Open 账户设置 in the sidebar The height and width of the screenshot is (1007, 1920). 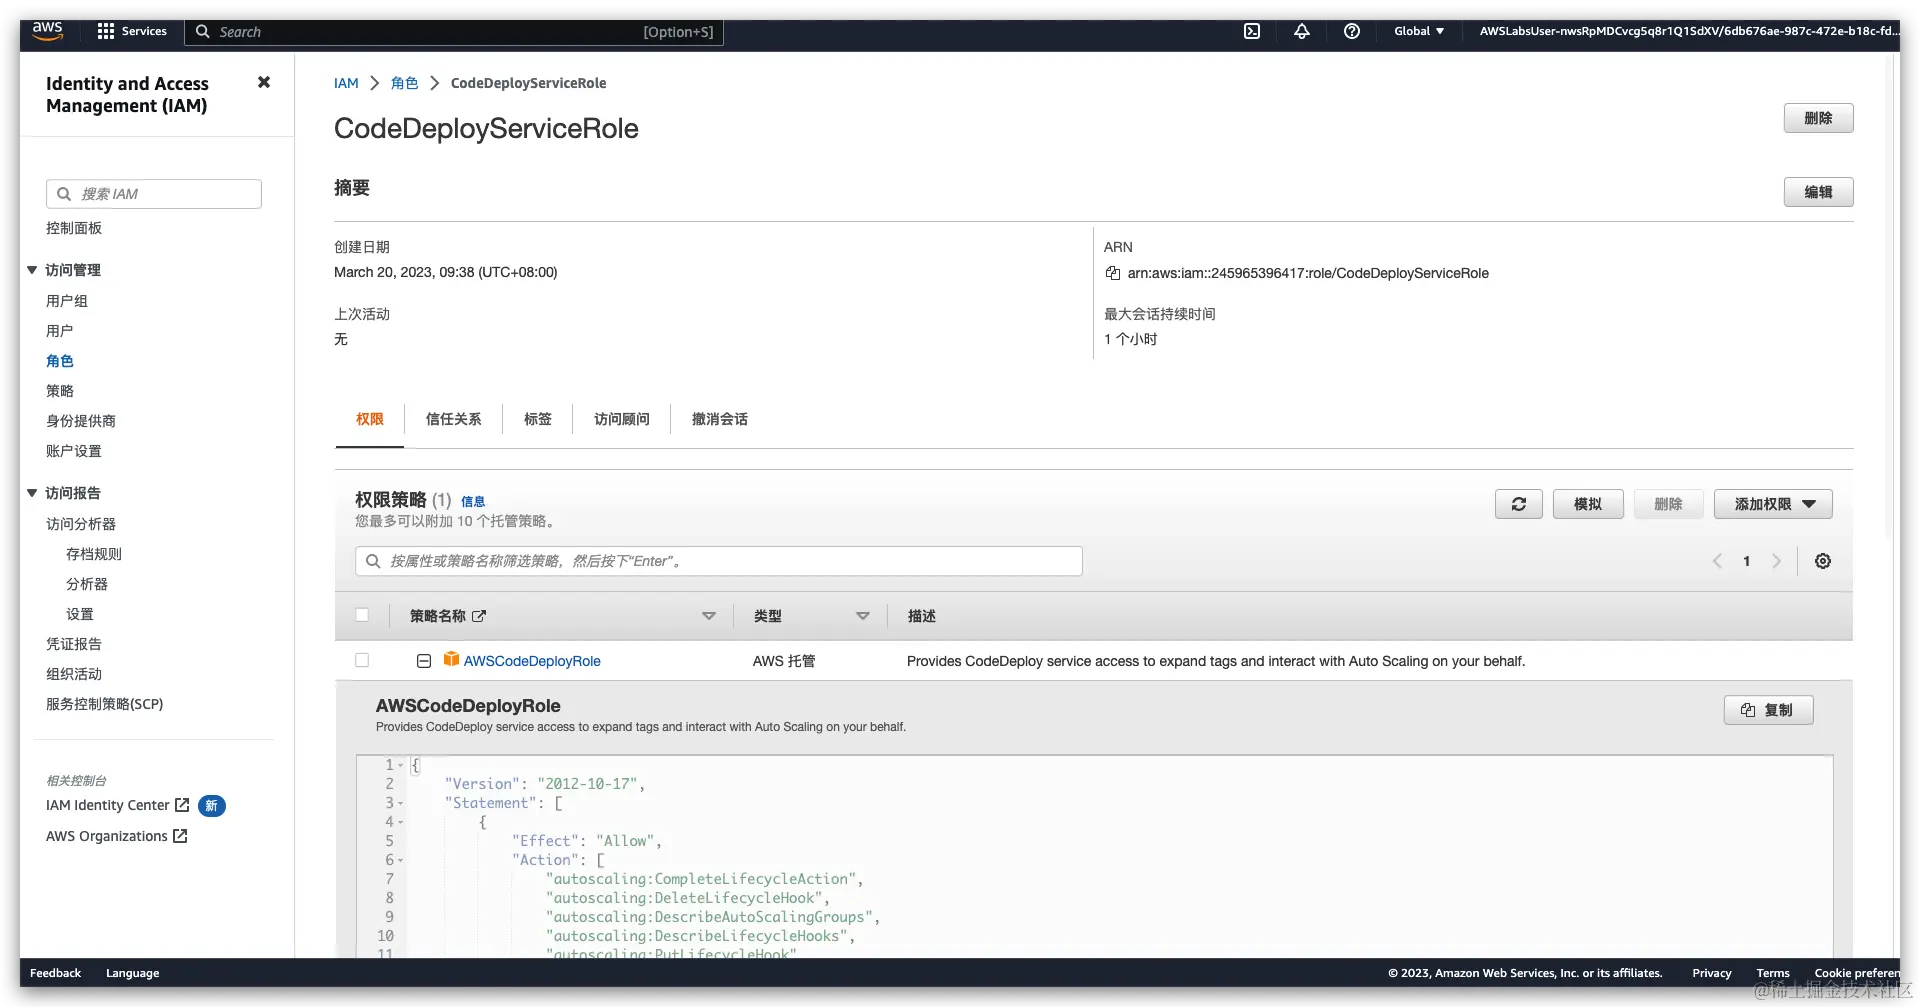pyautogui.click(x=74, y=451)
